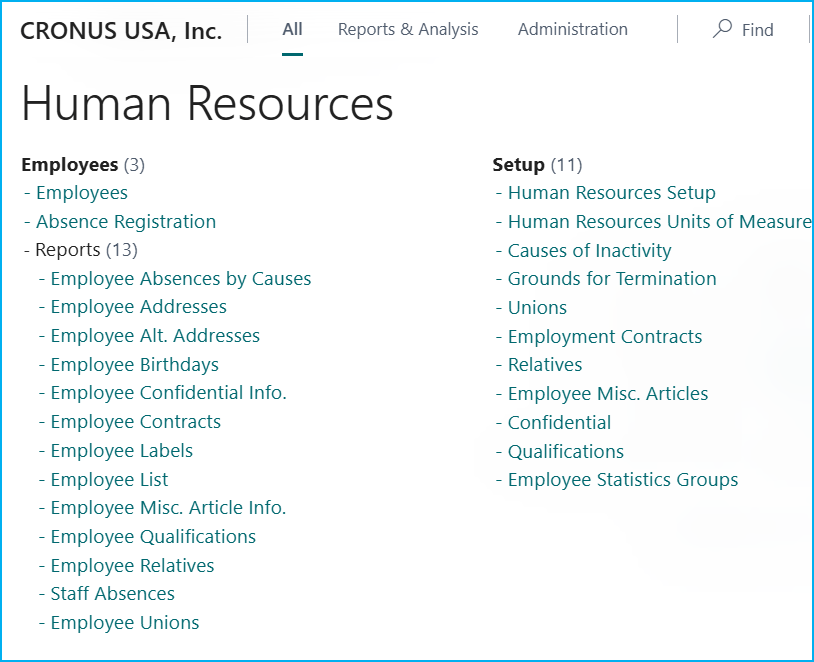Open Absence Registration
This screenshot has height=662, width=814.
click(x=126, y=222)
